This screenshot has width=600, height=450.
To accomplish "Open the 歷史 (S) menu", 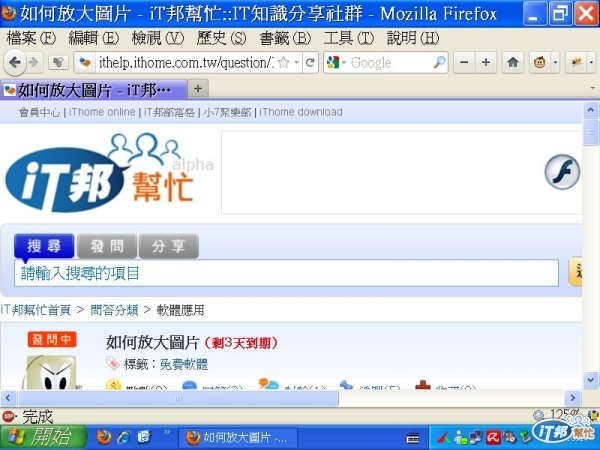I will tap(222, 38).
